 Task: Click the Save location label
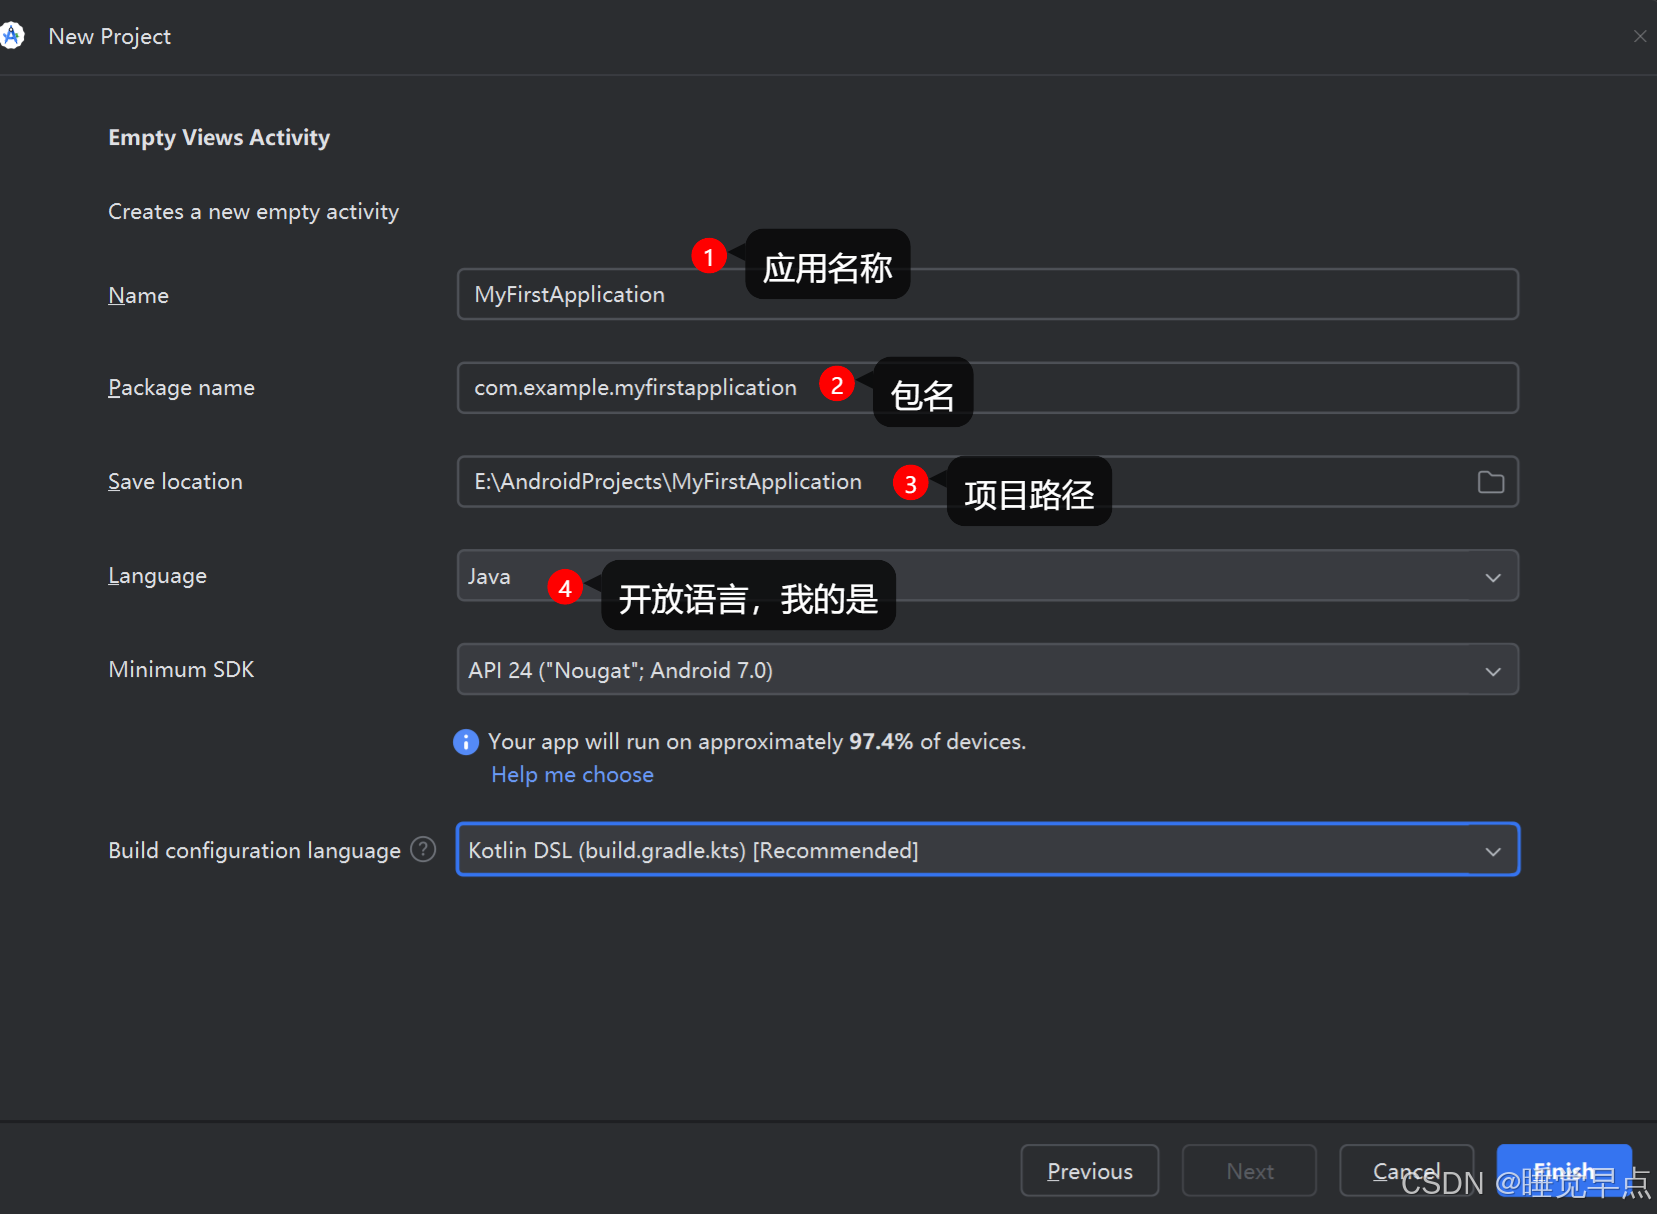(x=175, y=481)
